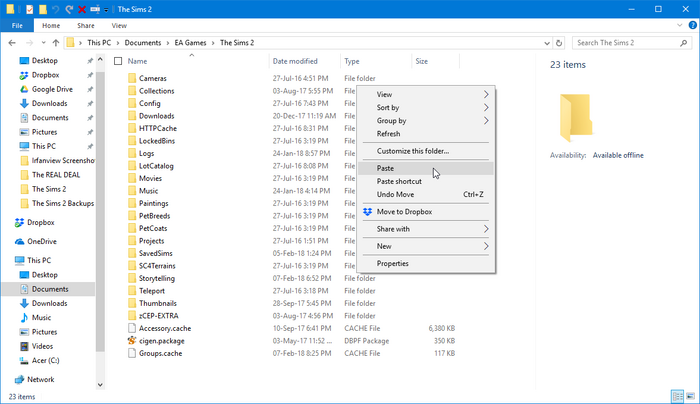The width and height of the screenshot is (700, 404).
Task: Select the Cameras folder
Action: pyautogui.click(x=152, y=79)
